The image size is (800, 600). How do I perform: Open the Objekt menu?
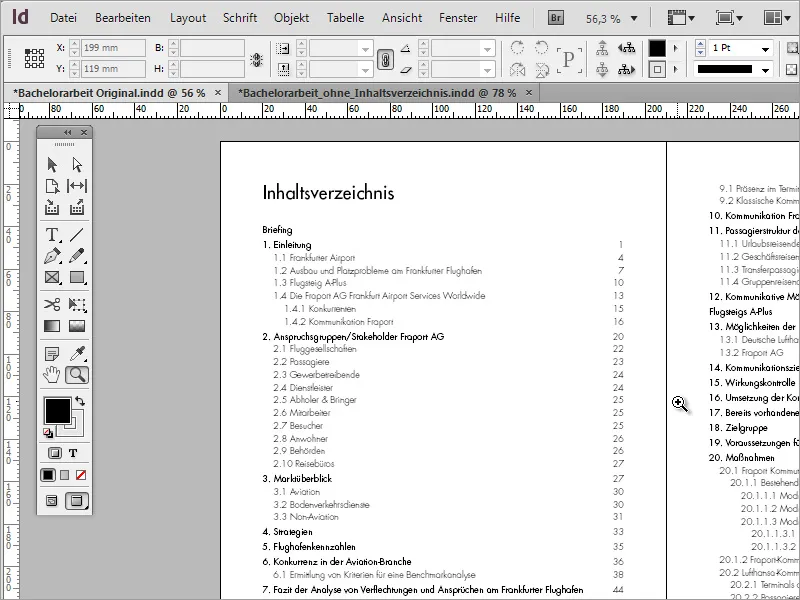point(291,18)
